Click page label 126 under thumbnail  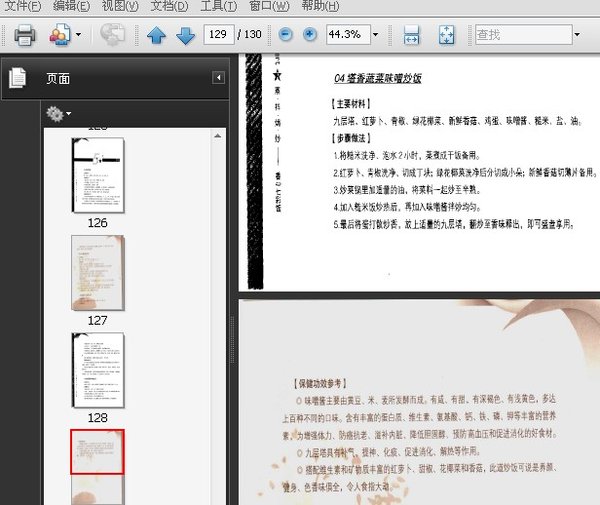point(98,223)
